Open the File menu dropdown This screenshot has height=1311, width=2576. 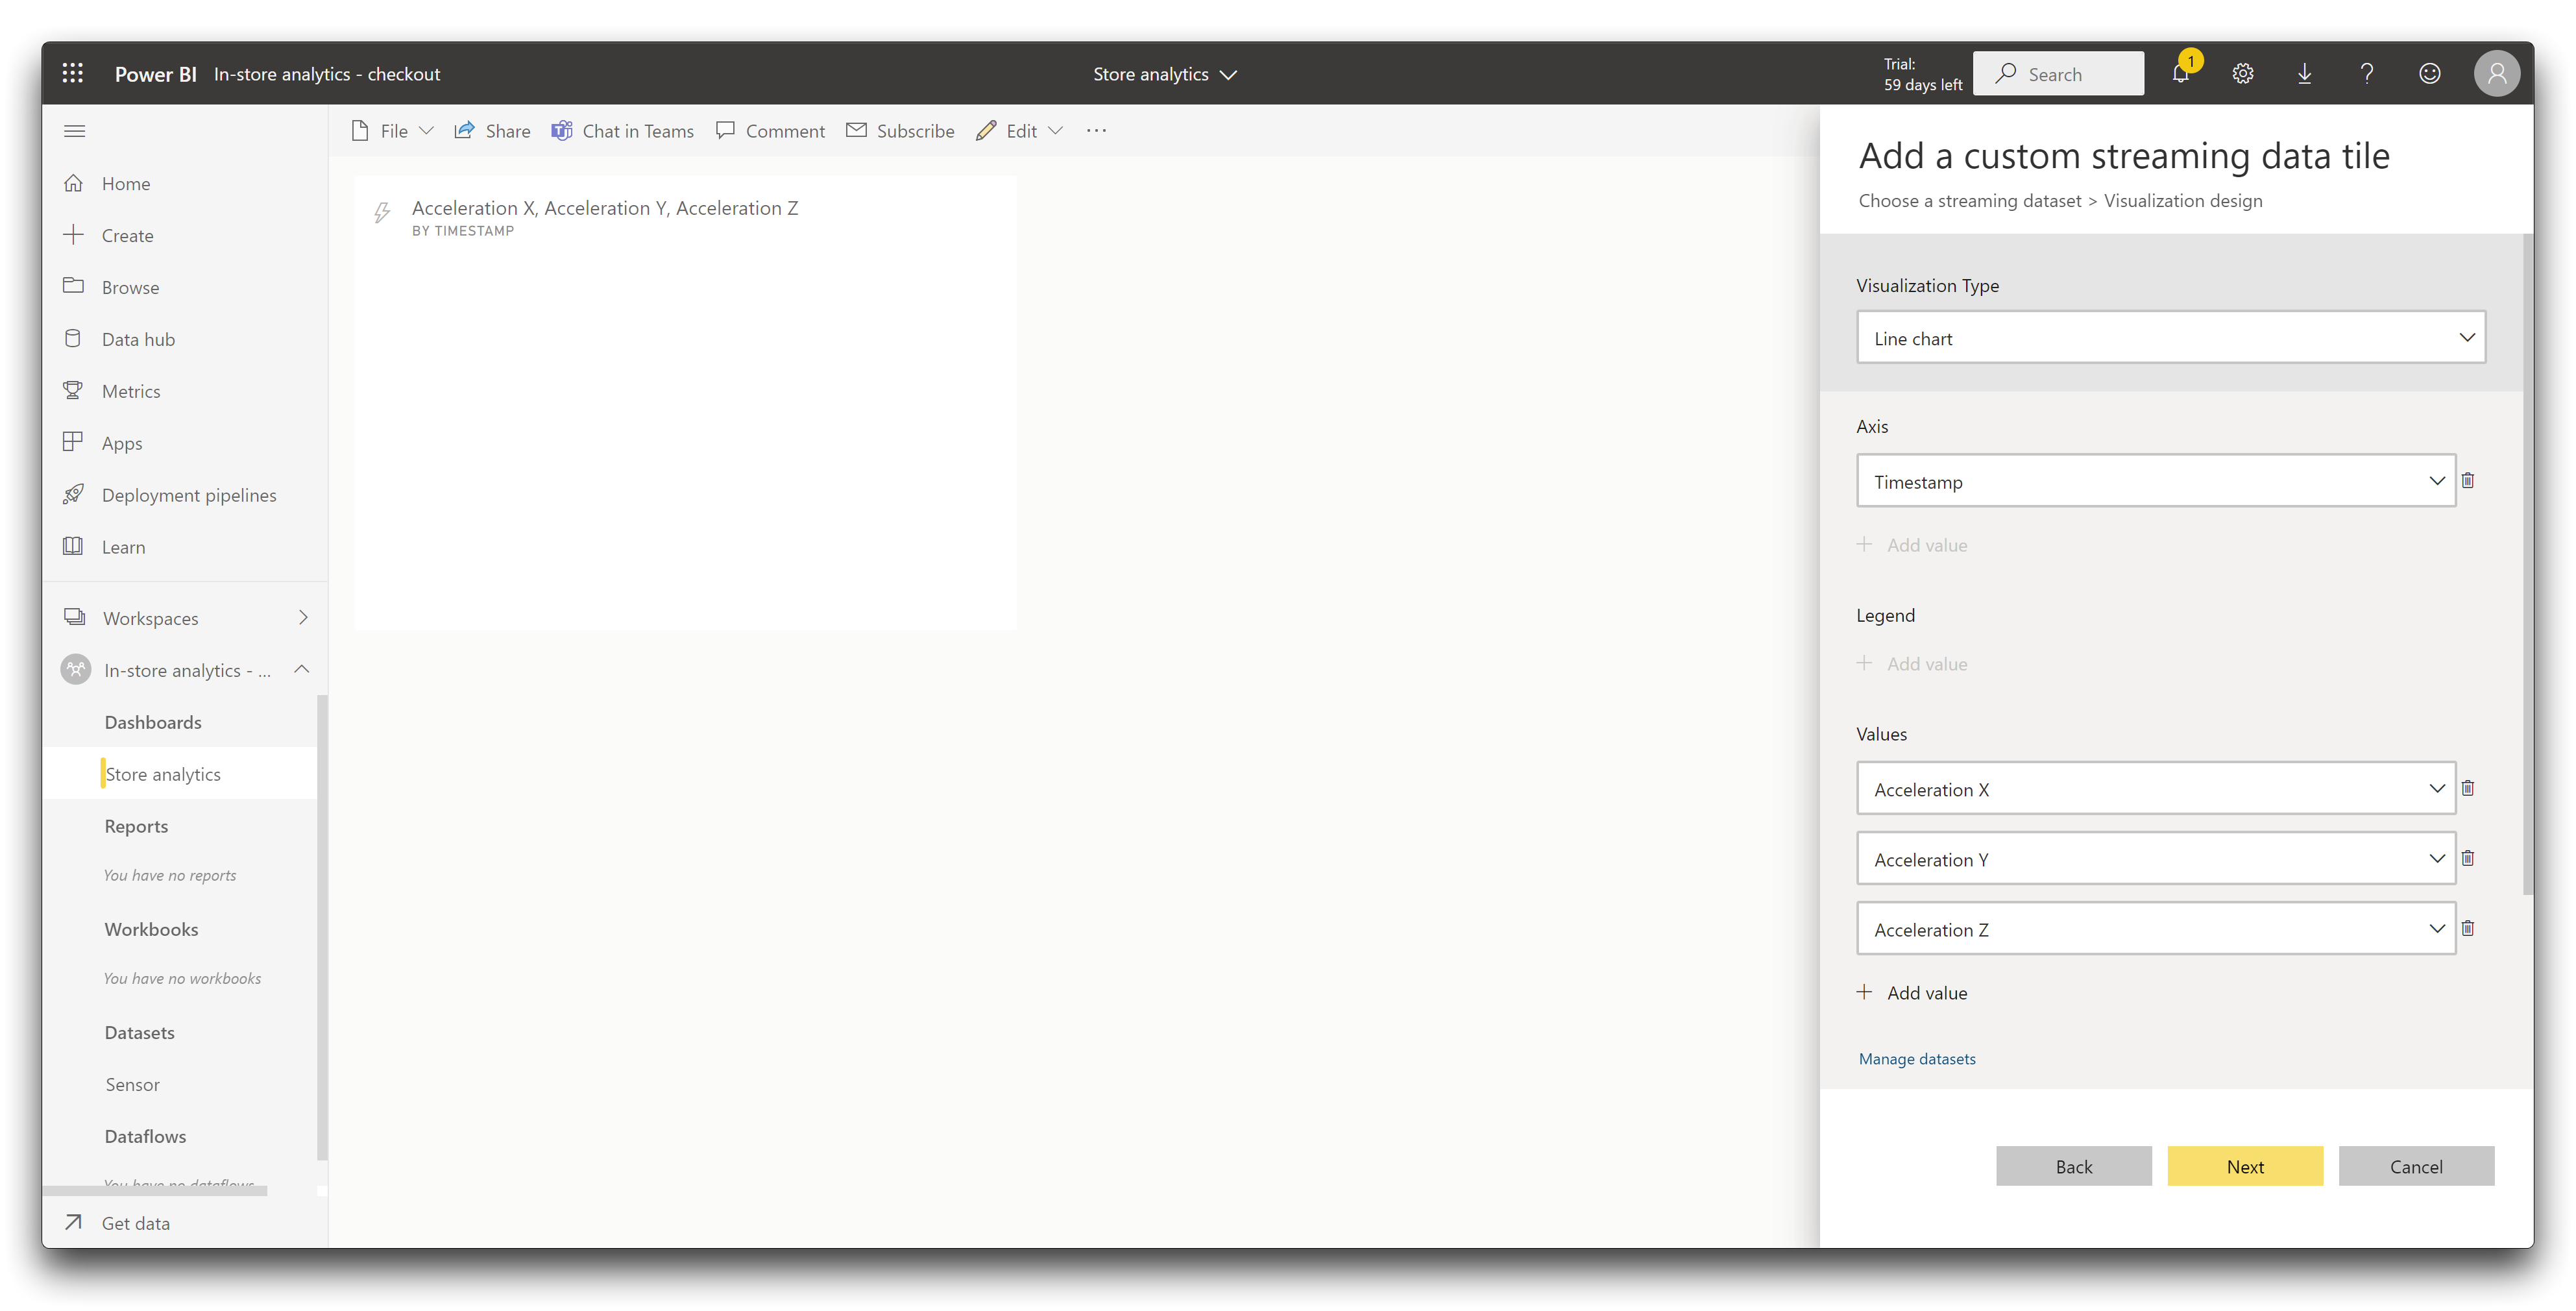pos(392,131)
